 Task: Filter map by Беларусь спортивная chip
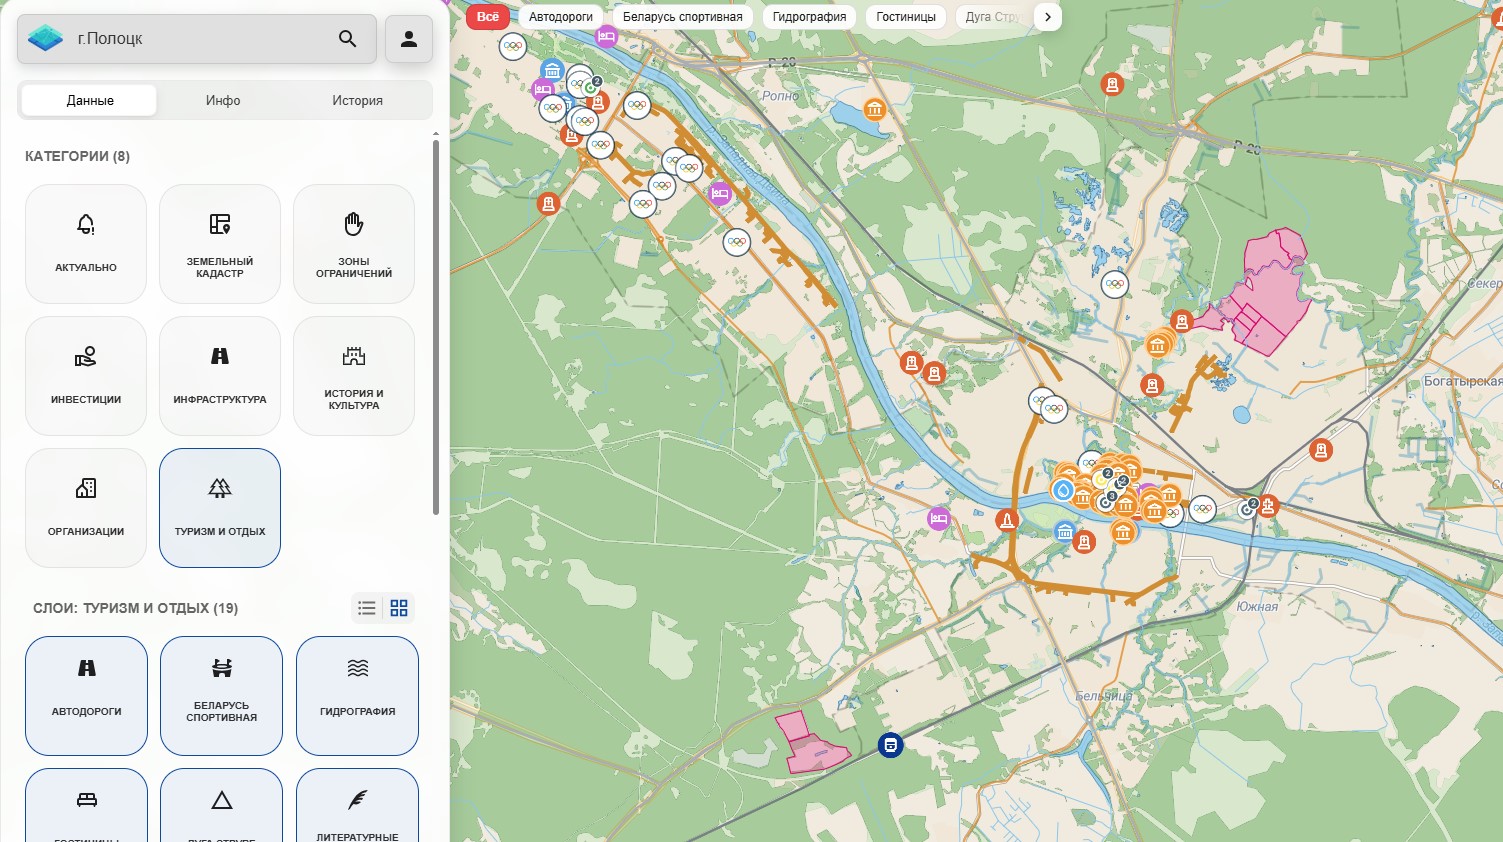pyautogui.click(x=683, y=17)
